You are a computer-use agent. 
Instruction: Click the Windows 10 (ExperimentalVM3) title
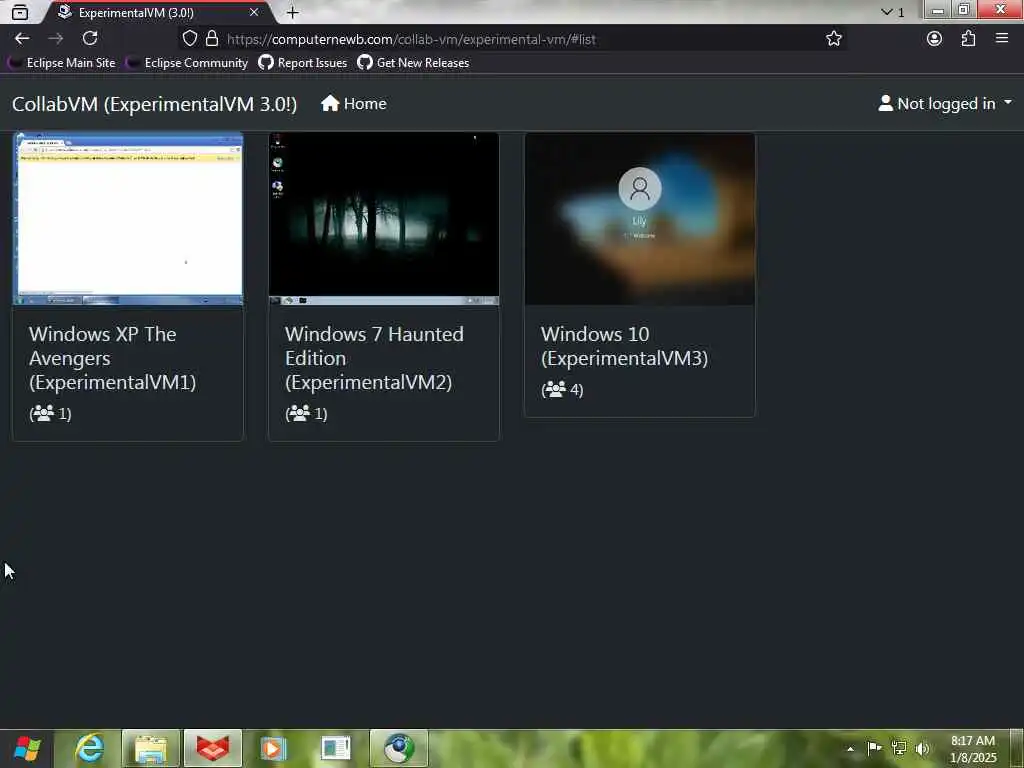pos(624,346)
